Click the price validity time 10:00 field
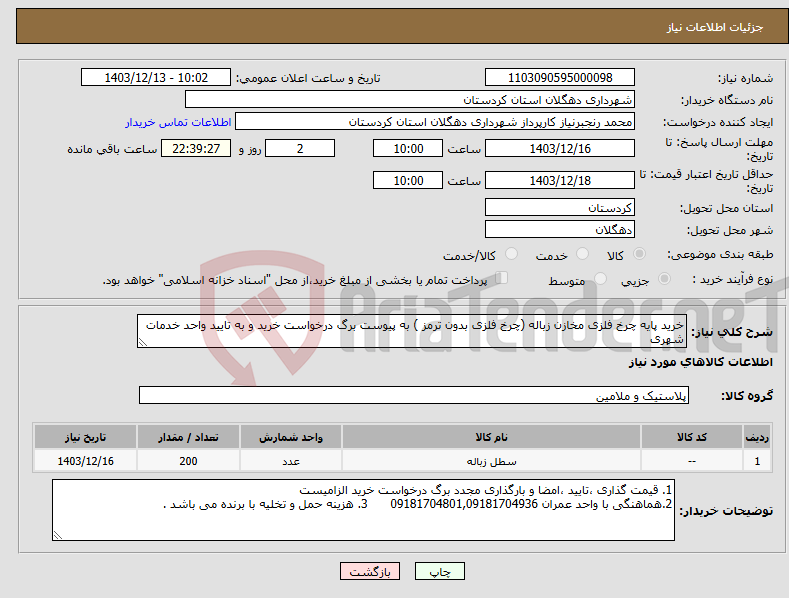789x598 pixels. (x=408, y=180)
